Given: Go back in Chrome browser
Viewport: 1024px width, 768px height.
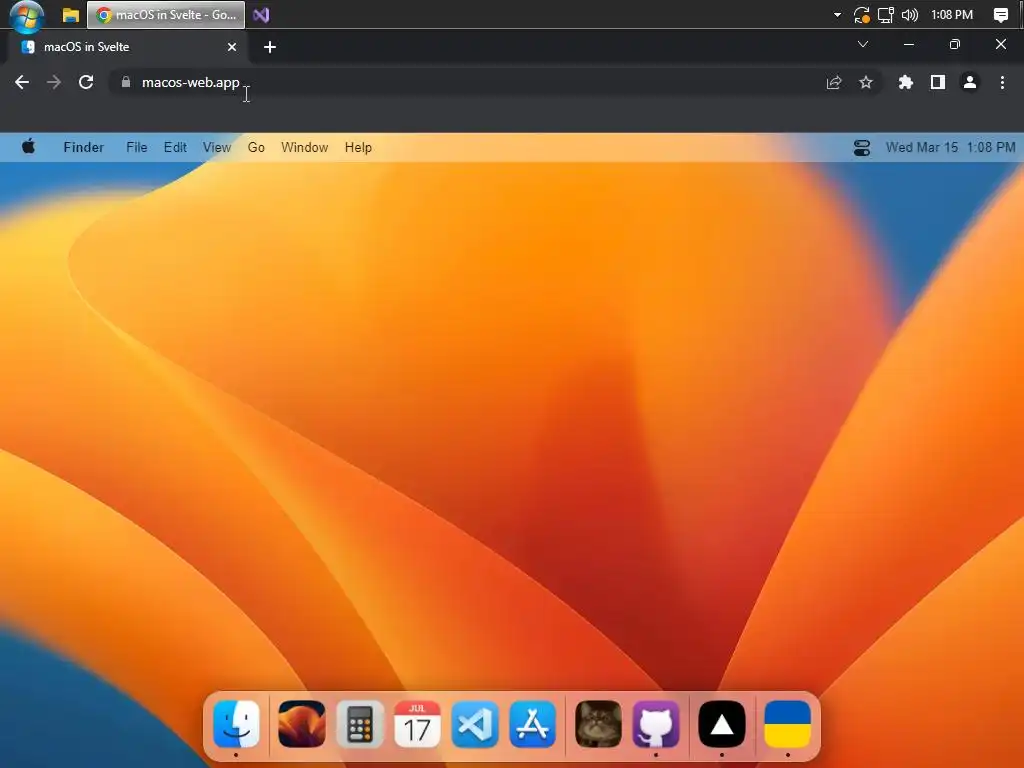Looking at the screenshot, I should [22, 82].
